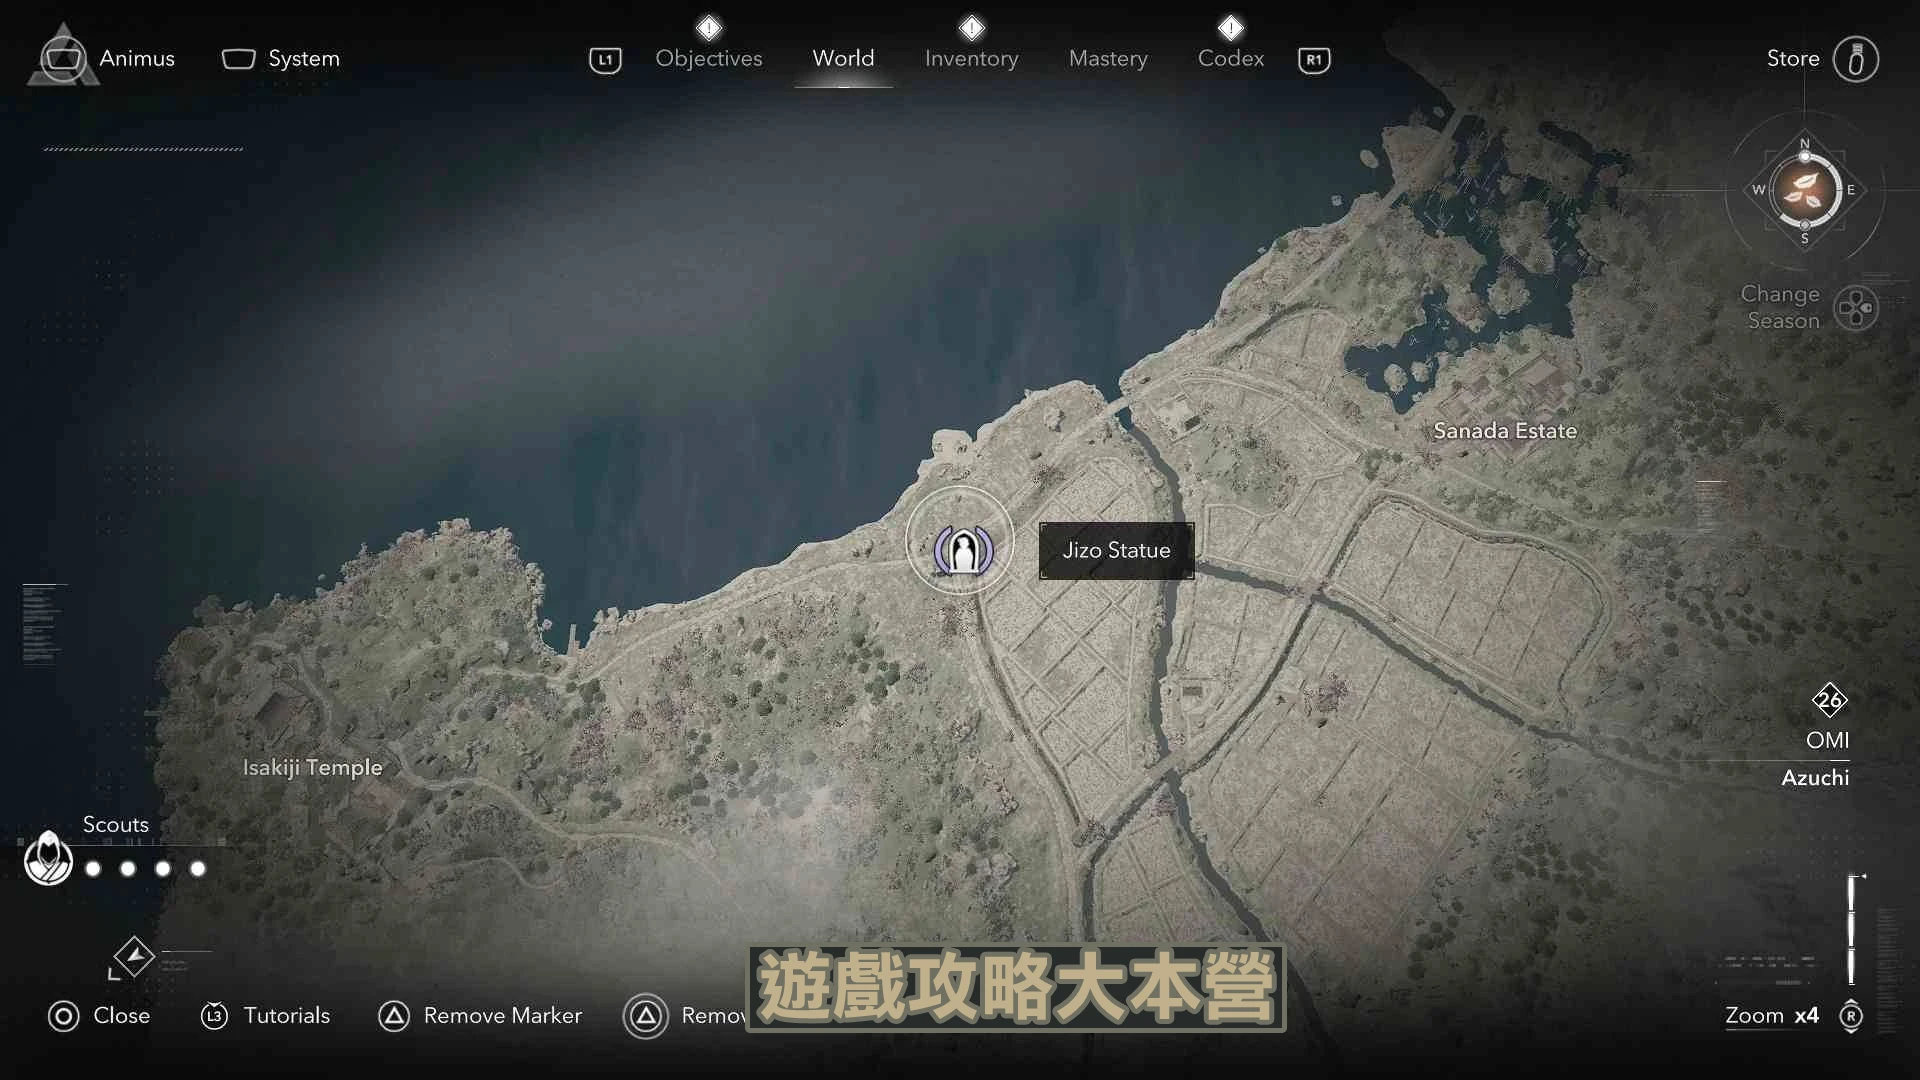Viewport: 1920px width, 1080px height.
Task: Click the map legend diamond icon
Action: 134,956
